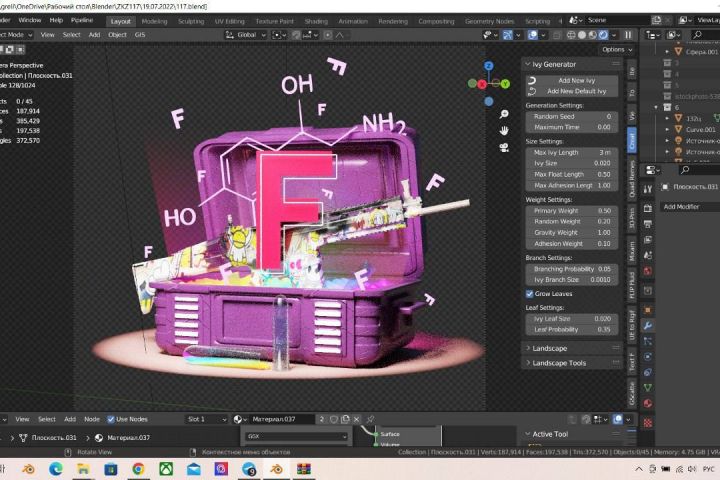Enable the Grow Leaves checkbox

click(529, 294)
